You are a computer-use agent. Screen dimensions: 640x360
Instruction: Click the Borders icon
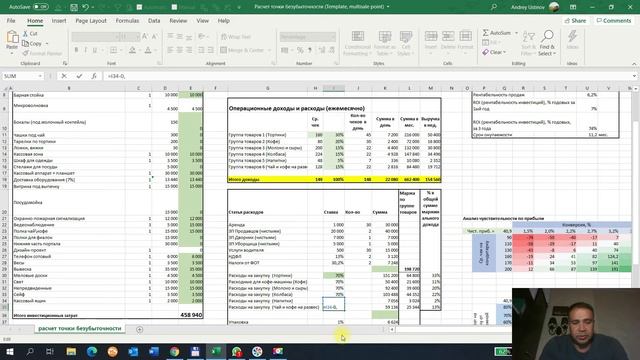113,50
